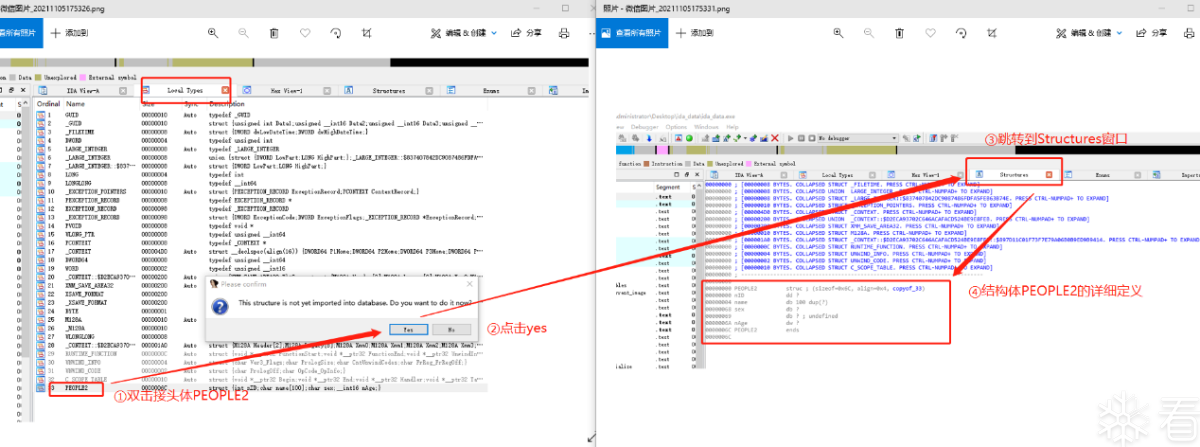Select Enums tab in right image
Viewport: 1200px width, 447px height.
point(1103,174)
